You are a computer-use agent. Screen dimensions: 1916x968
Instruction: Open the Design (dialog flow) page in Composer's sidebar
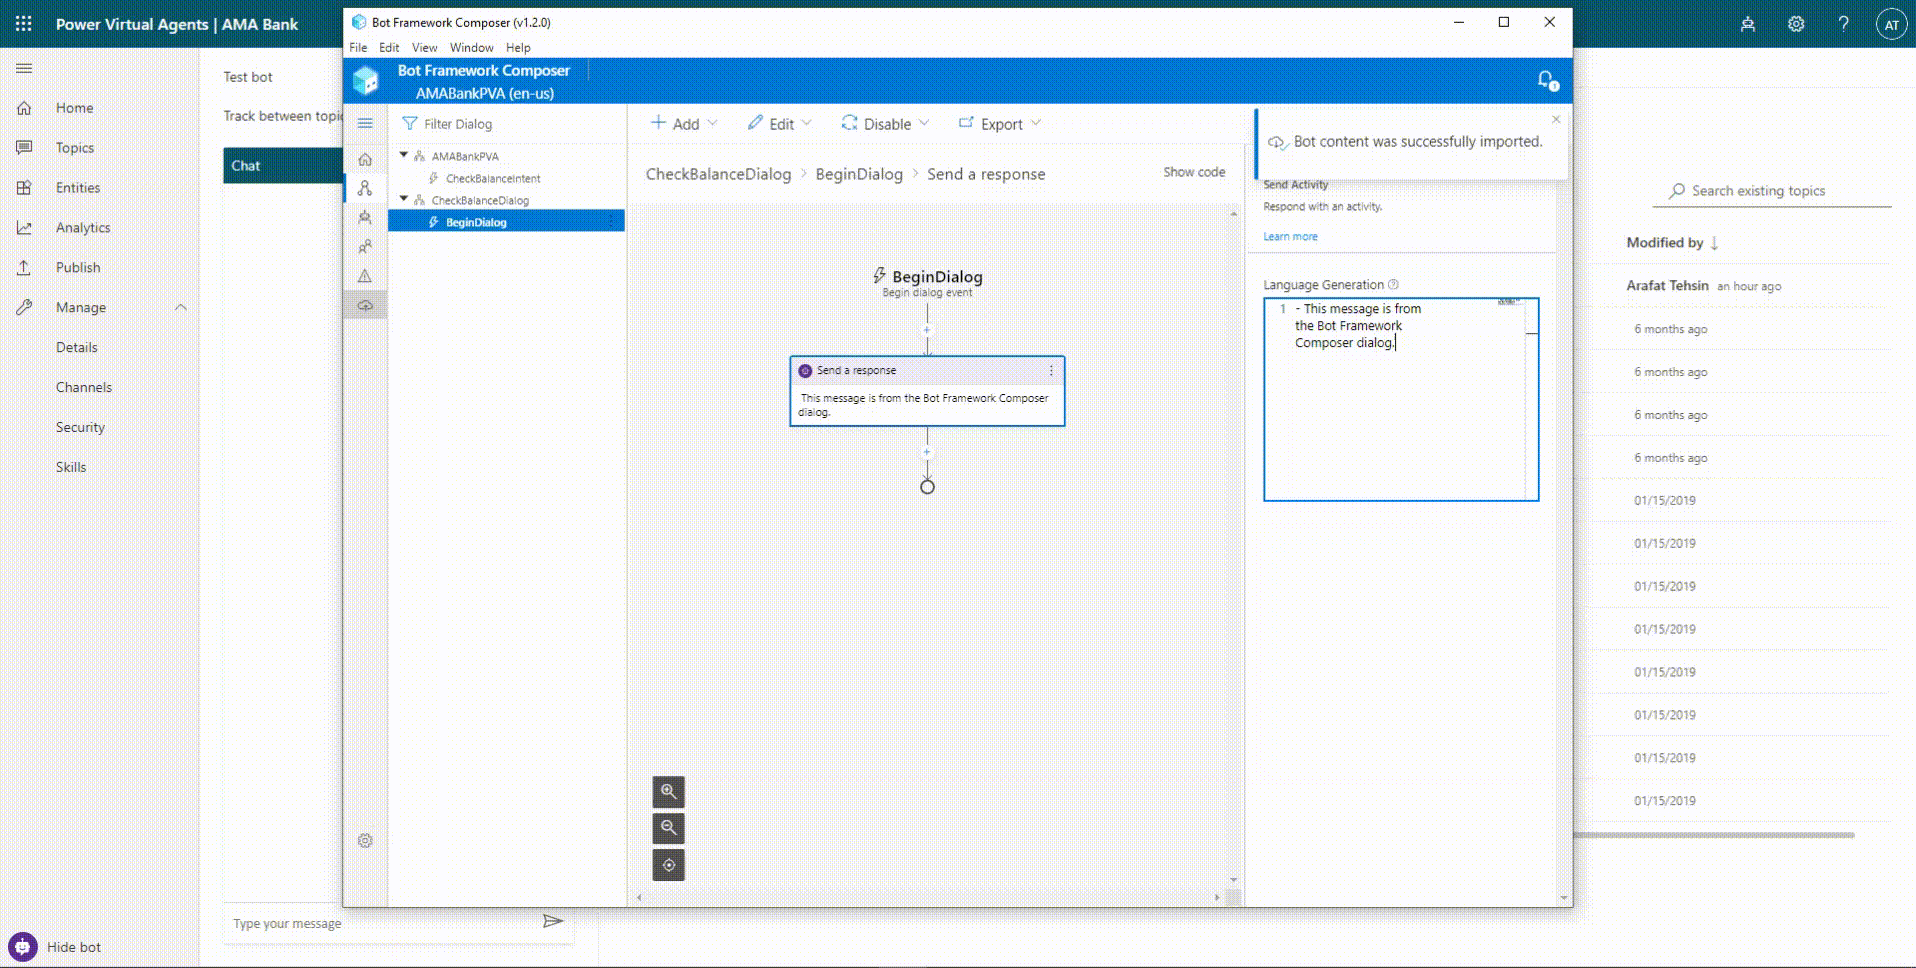pos(365,188)
